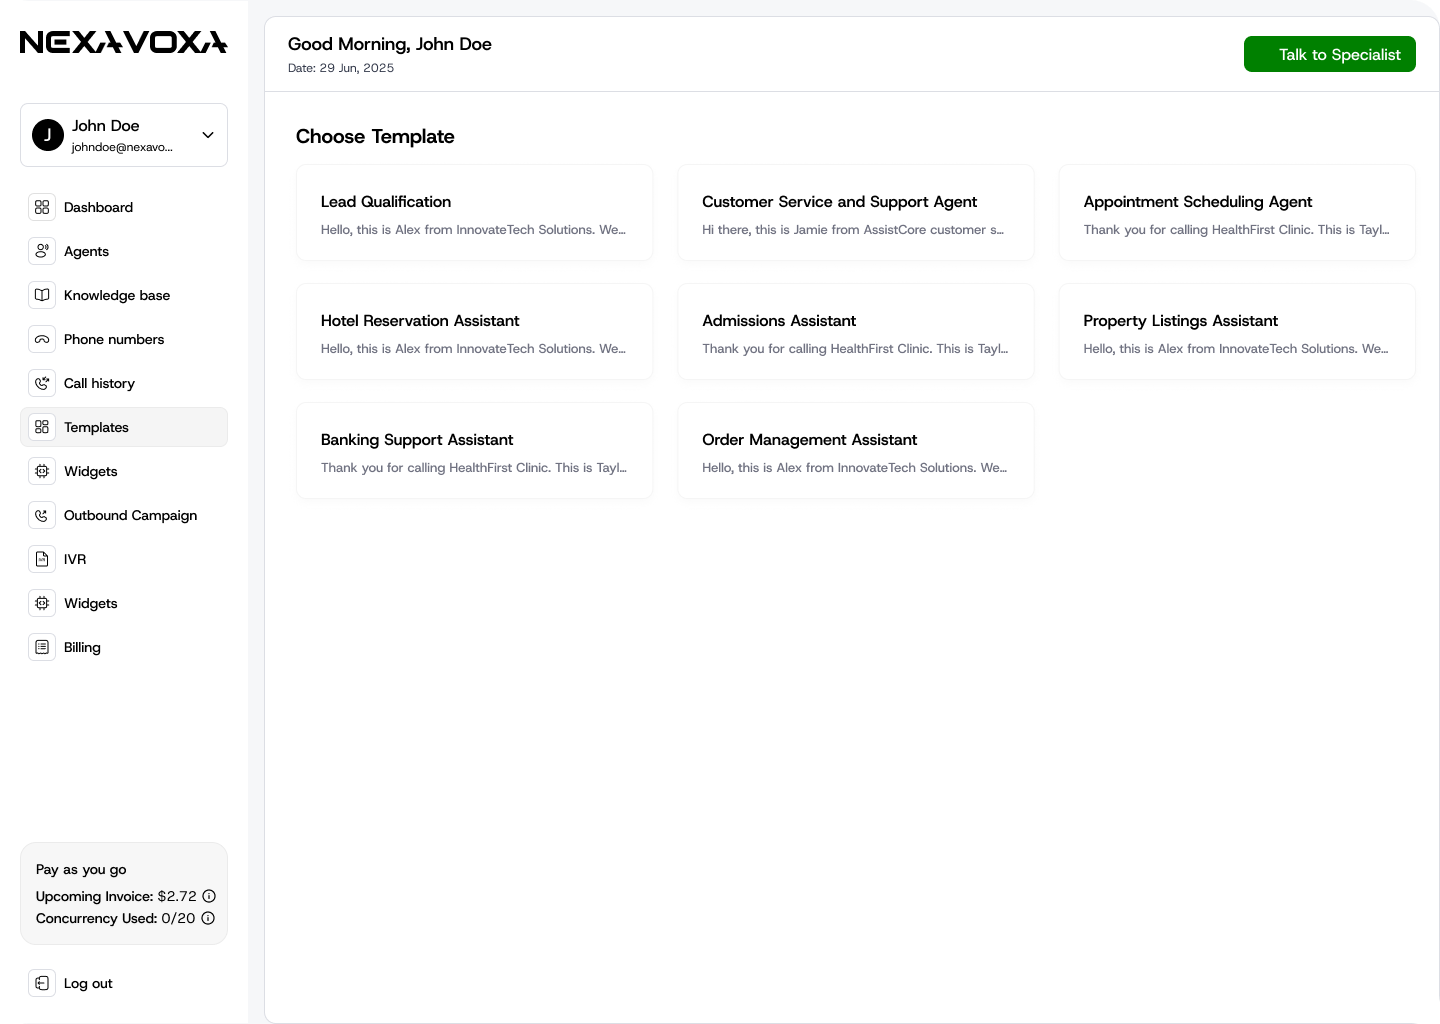Click the Phone numbers icon
The height and width of the screenshot is (1024, 1440).
[x=42, y=339]
